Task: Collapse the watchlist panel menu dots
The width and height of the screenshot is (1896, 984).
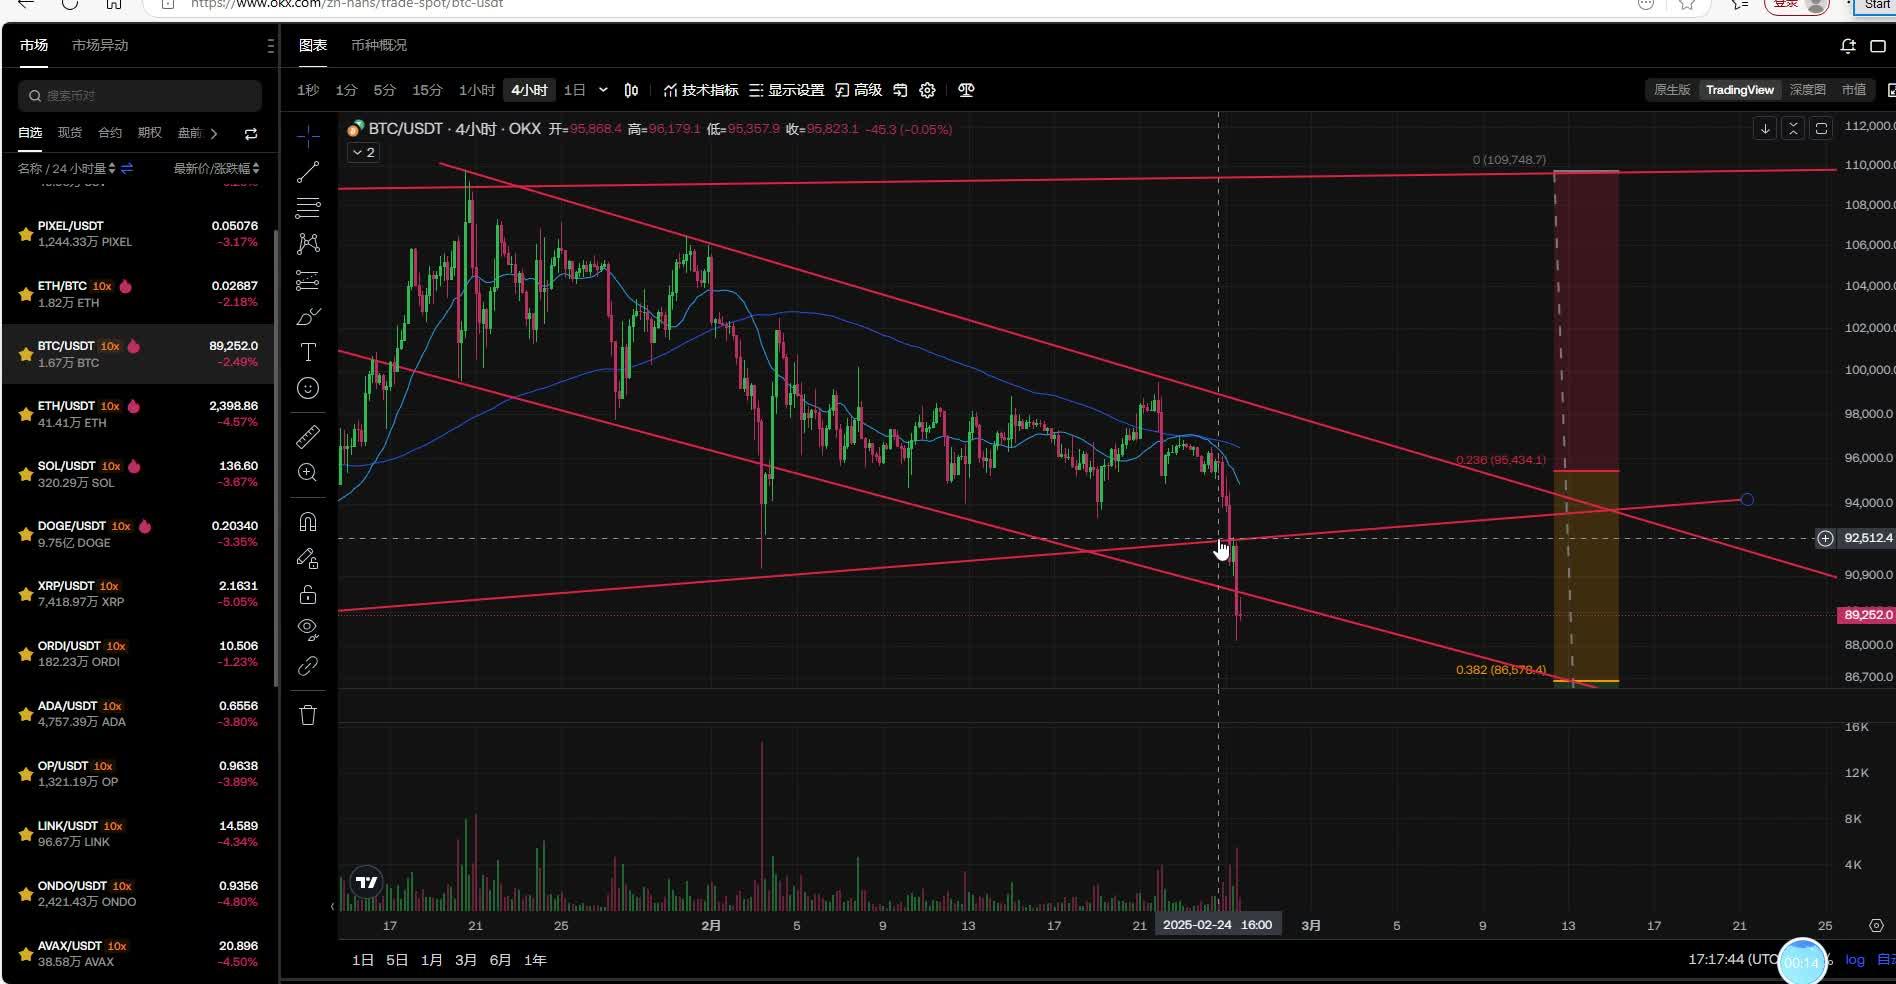Action: point(269,46)
